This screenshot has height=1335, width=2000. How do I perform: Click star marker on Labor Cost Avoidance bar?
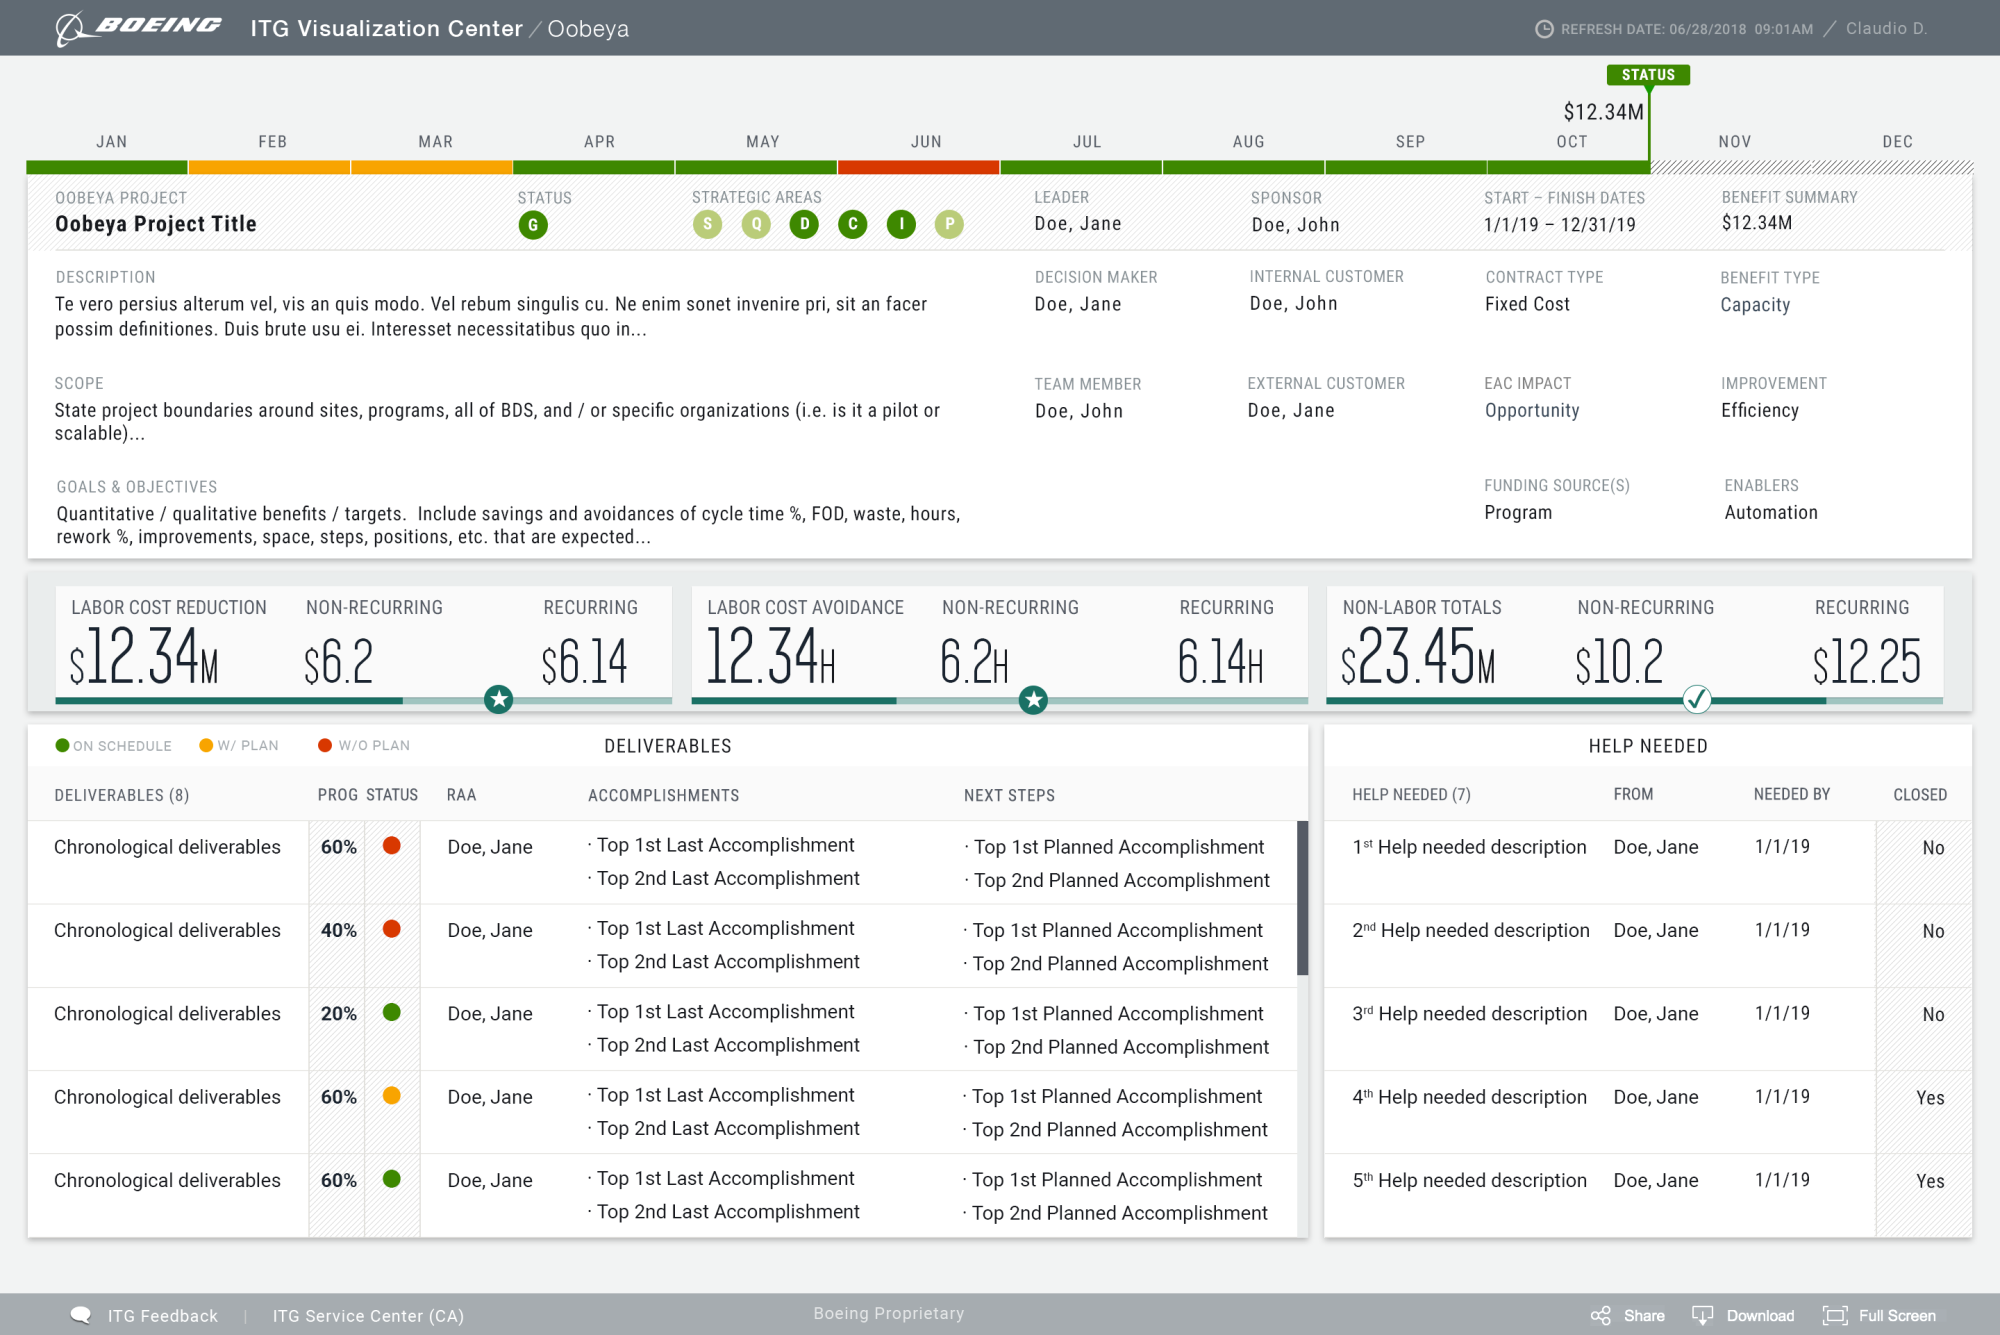pyautogui.click(x=1033, y=699)
